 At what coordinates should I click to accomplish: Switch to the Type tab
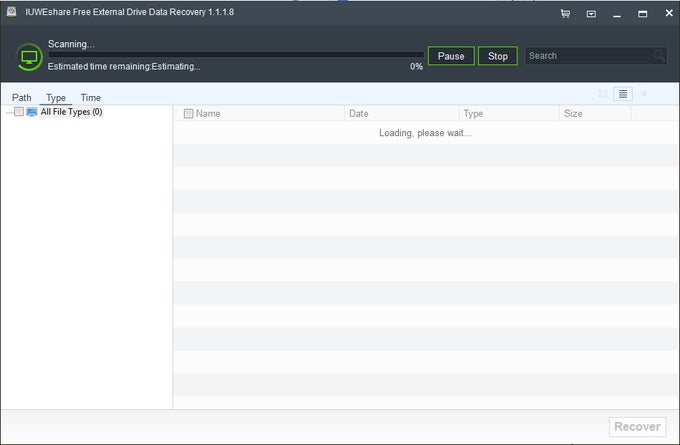pos(56,98)
